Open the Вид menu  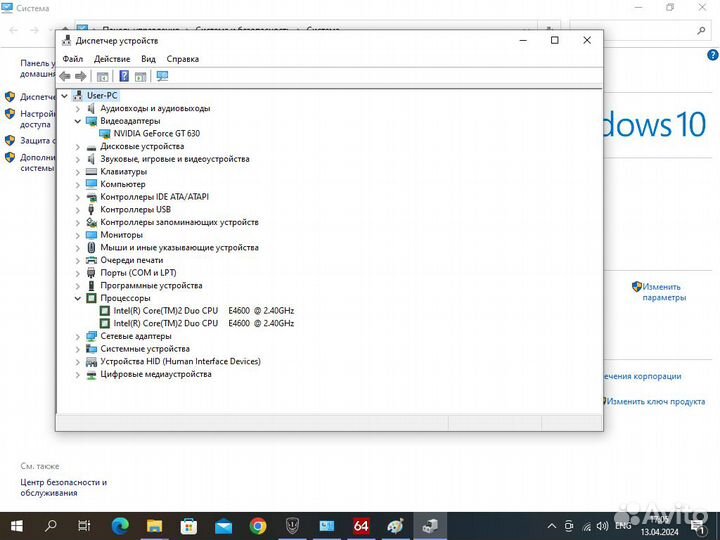[148, 59]
